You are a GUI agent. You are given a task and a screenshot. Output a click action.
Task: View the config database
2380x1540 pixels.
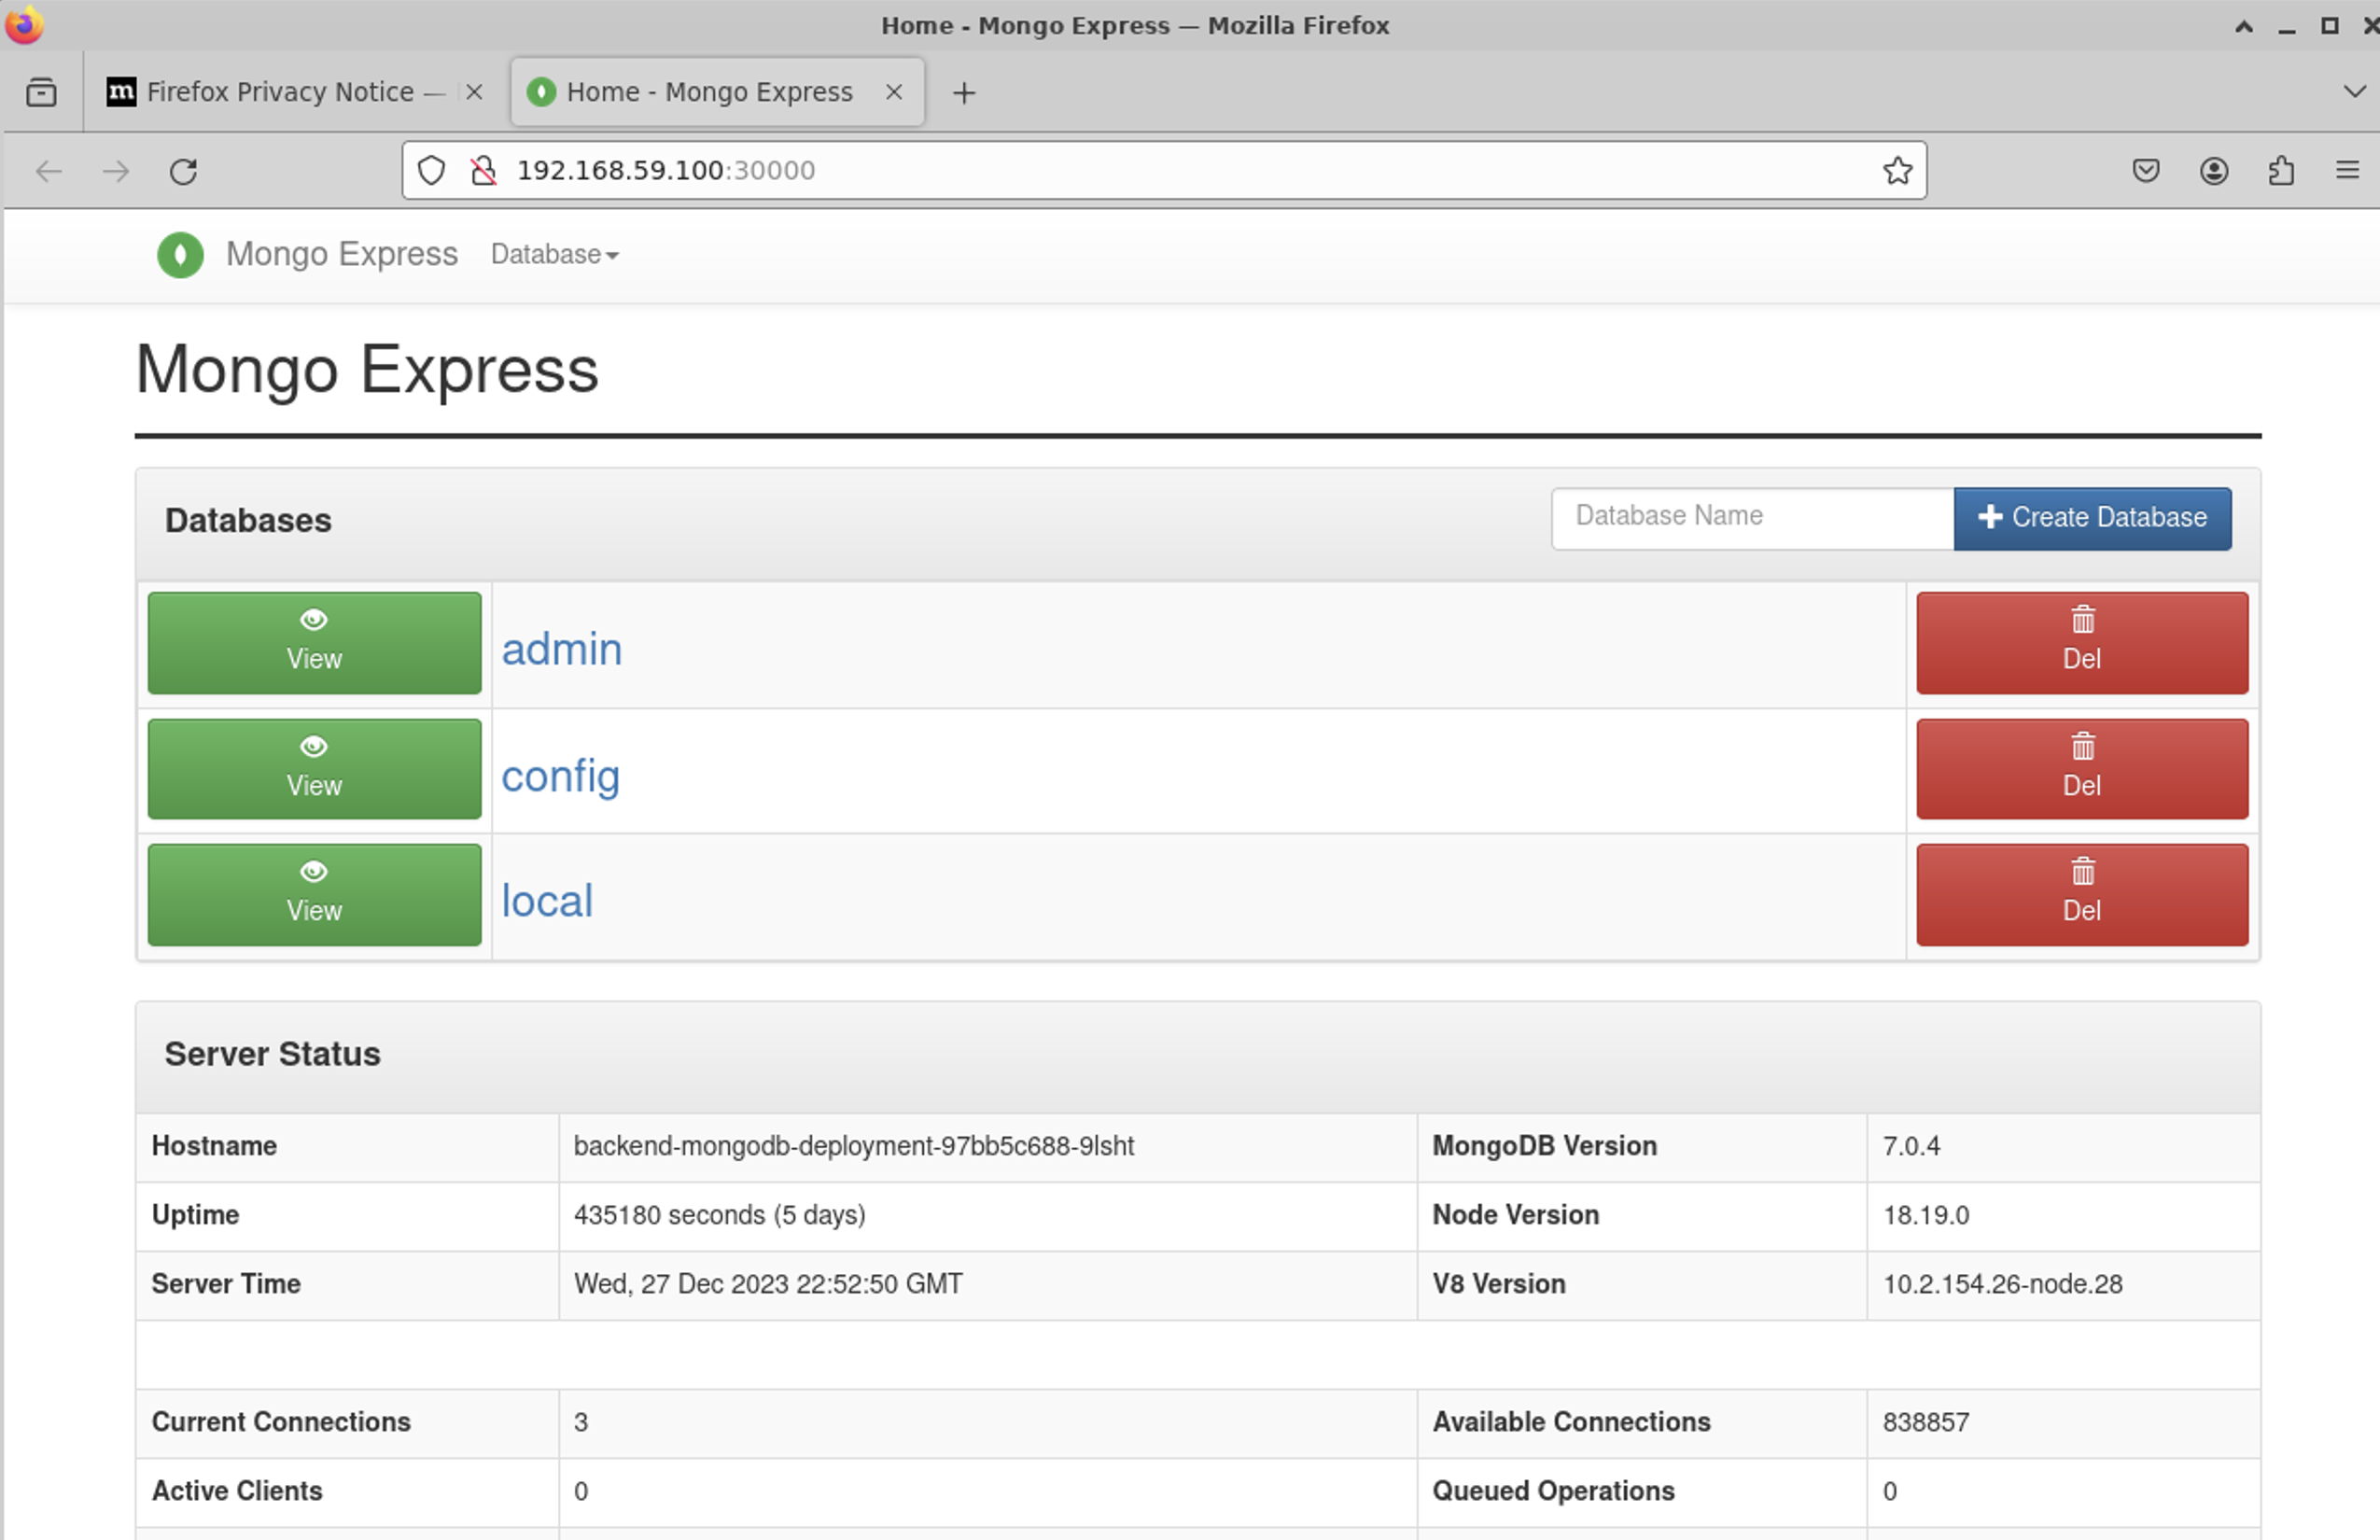tap(314, 769)
